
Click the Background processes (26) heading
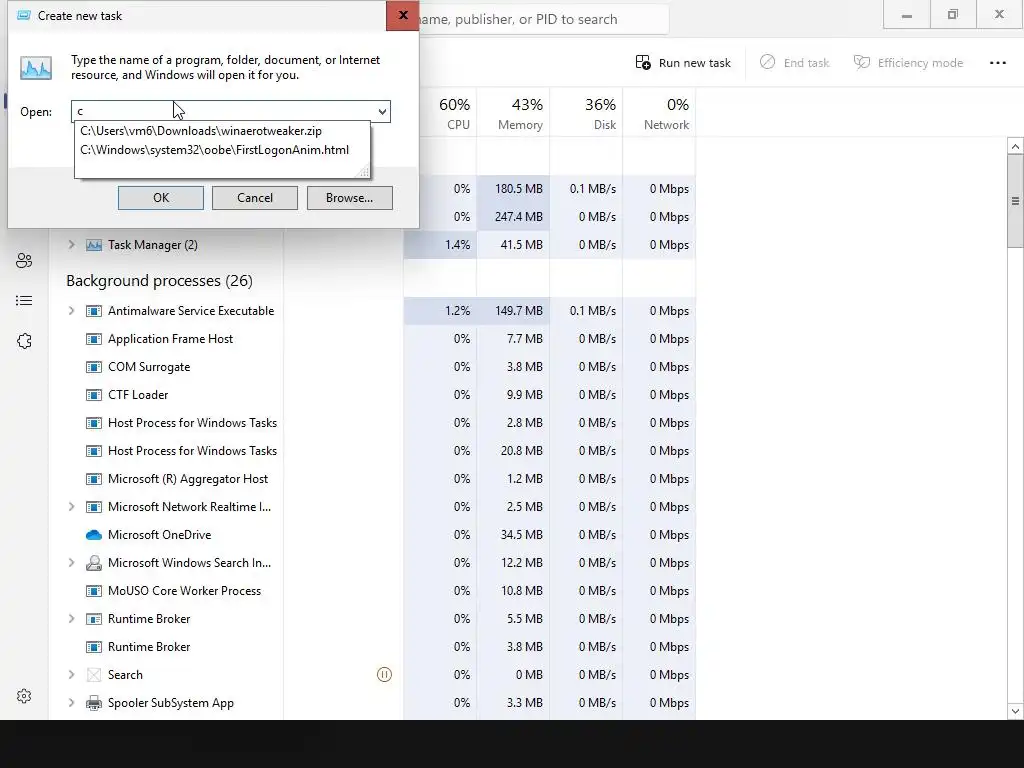(159, 281)
